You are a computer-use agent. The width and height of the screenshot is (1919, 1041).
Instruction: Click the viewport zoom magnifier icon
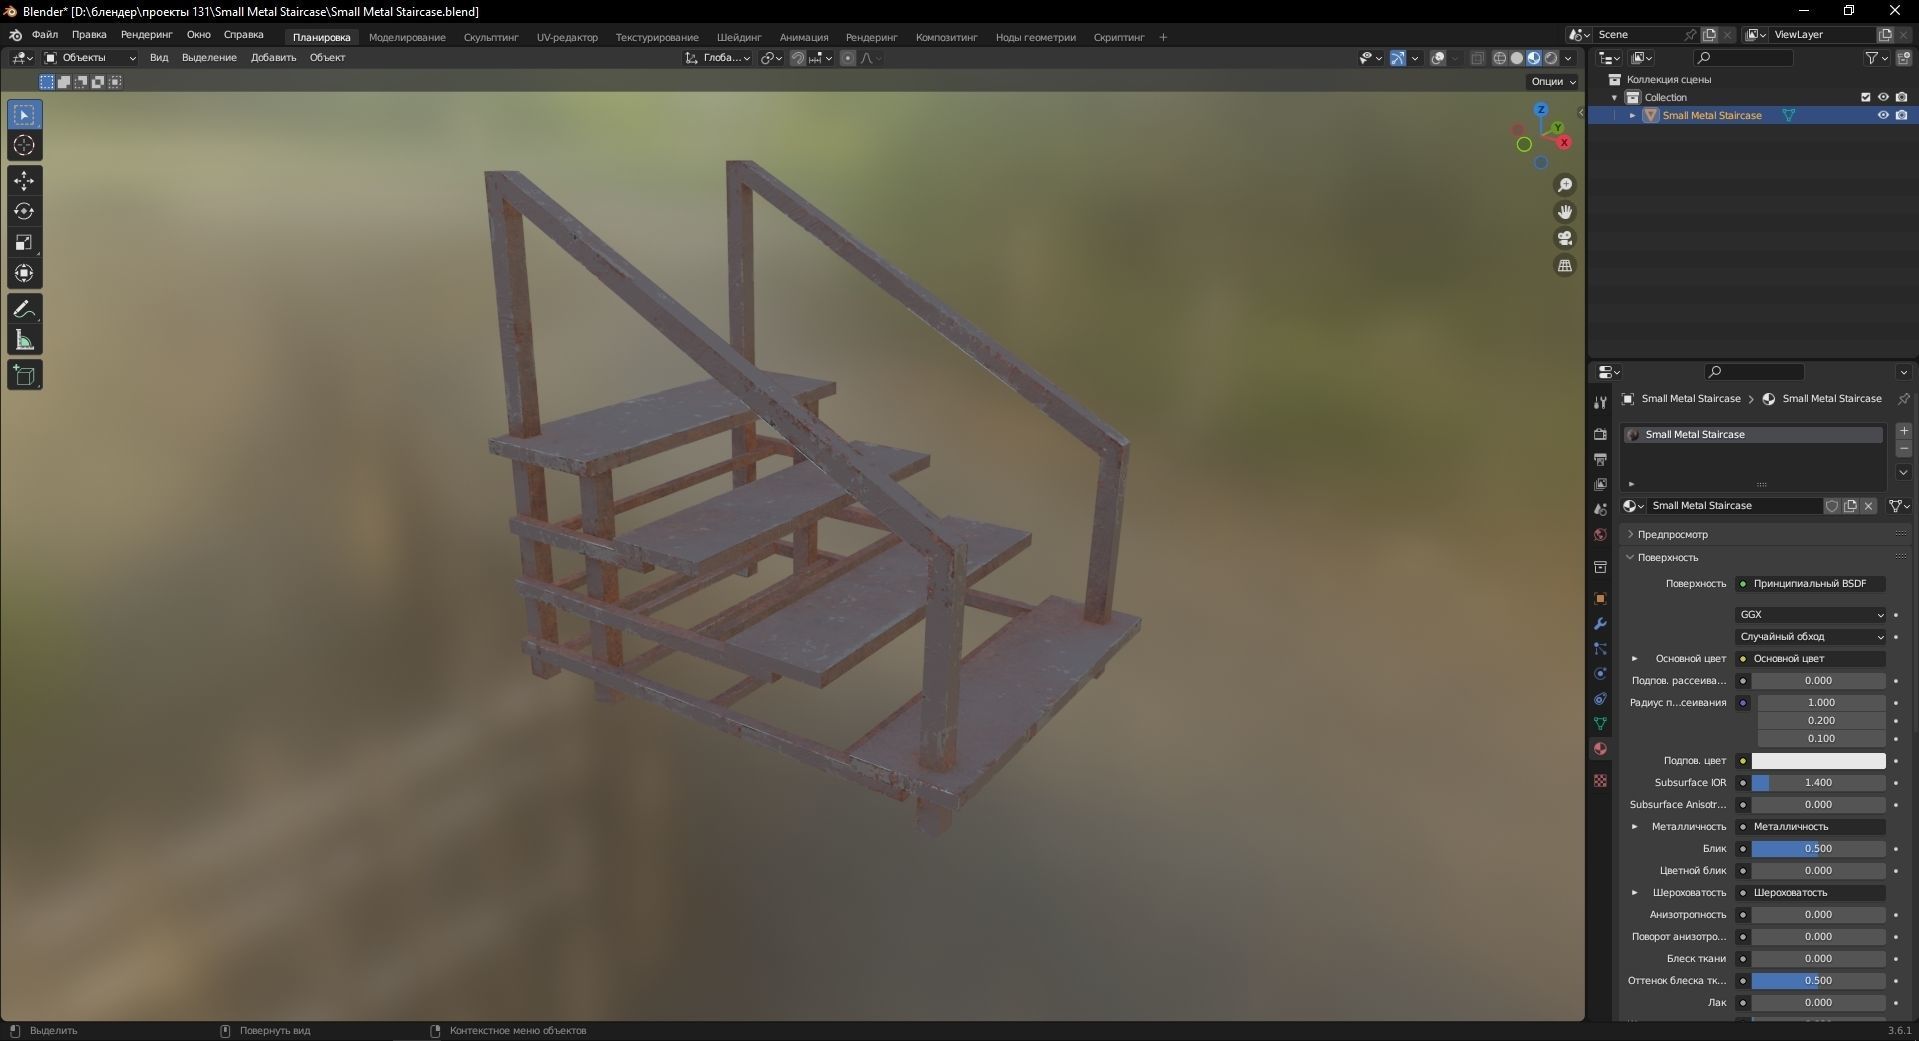[1565, 185]
